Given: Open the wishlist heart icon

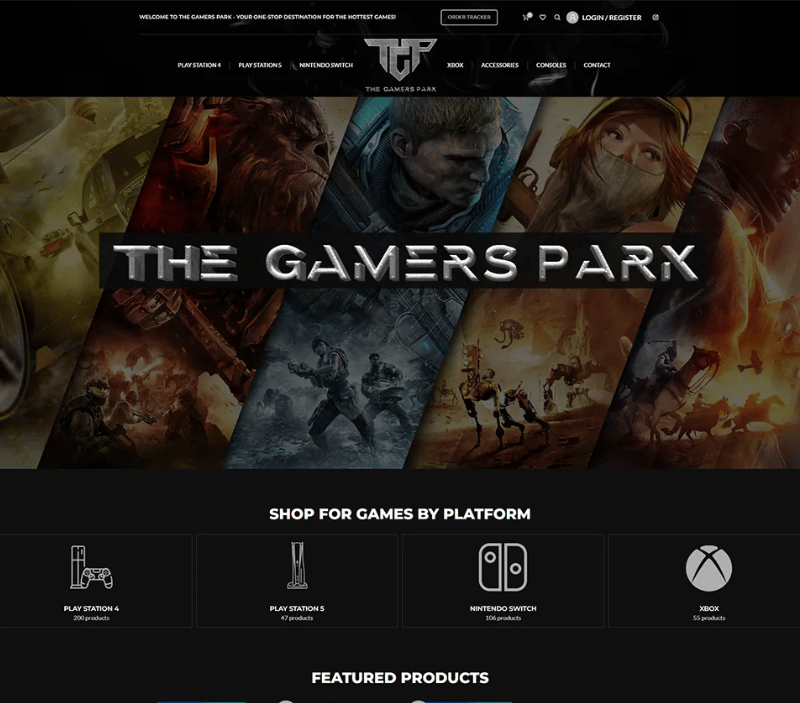Looking at the screenshot, I should click(542, 17).
